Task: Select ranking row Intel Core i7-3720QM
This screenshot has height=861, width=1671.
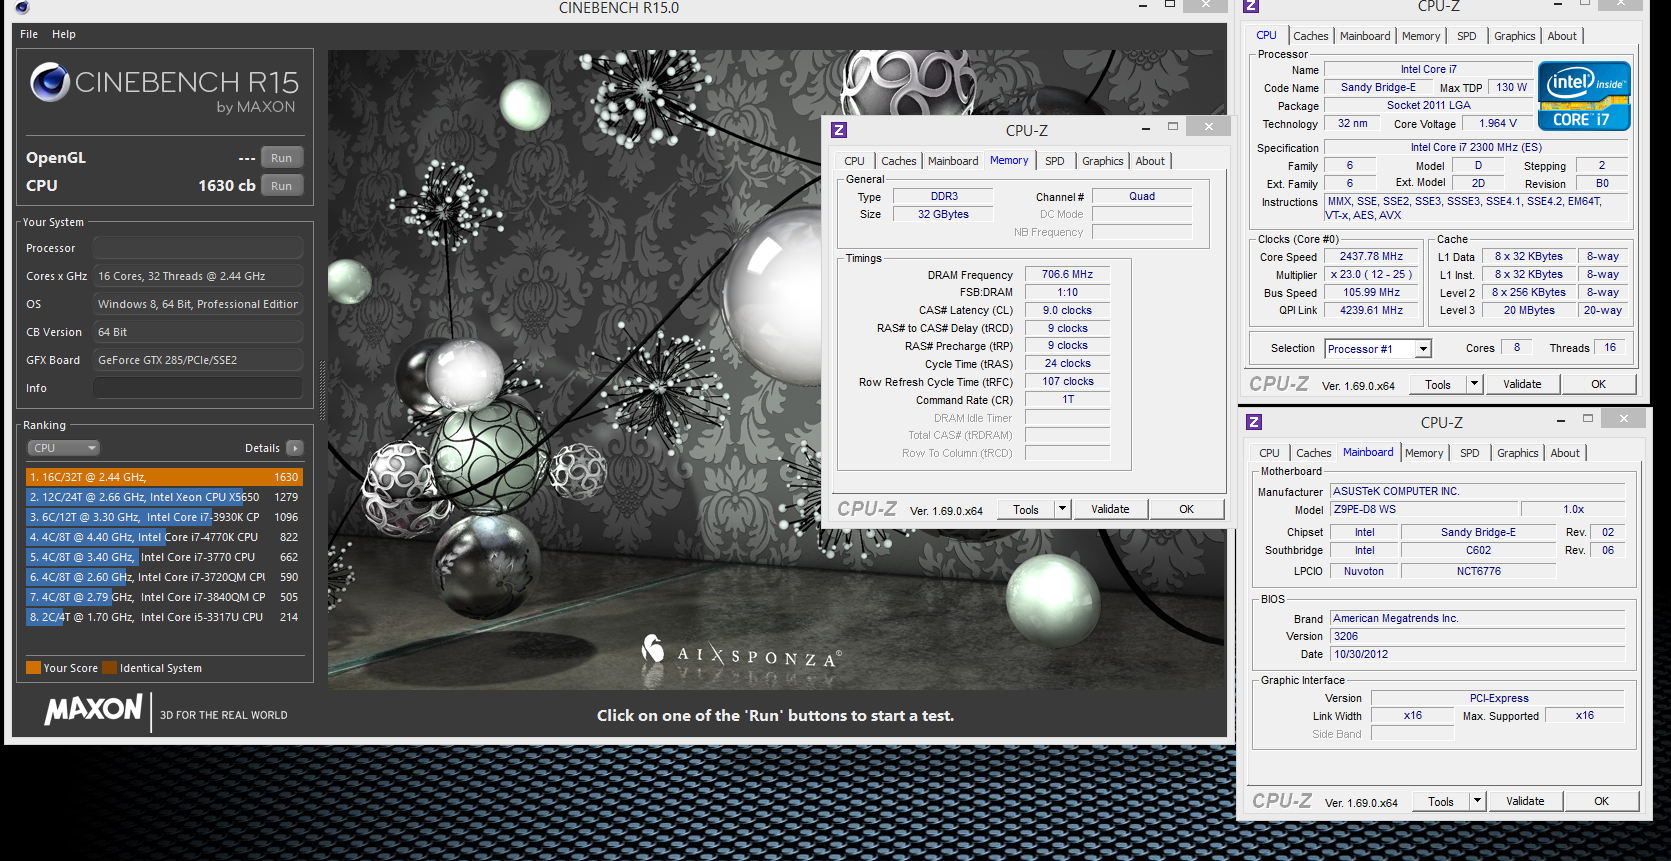Action: 164,577
